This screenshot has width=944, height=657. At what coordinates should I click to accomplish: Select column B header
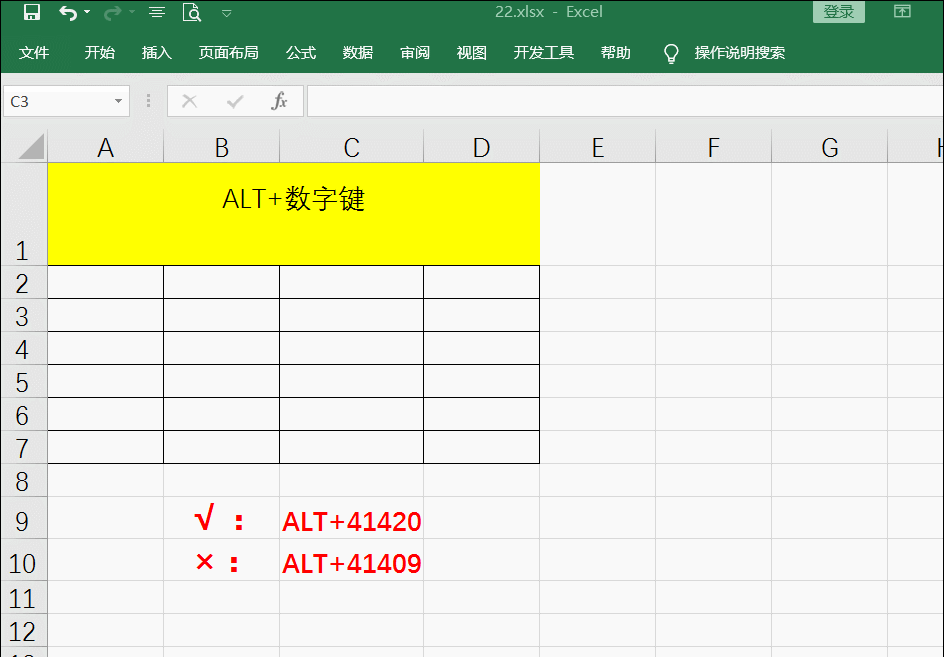[x=222, y=148]
